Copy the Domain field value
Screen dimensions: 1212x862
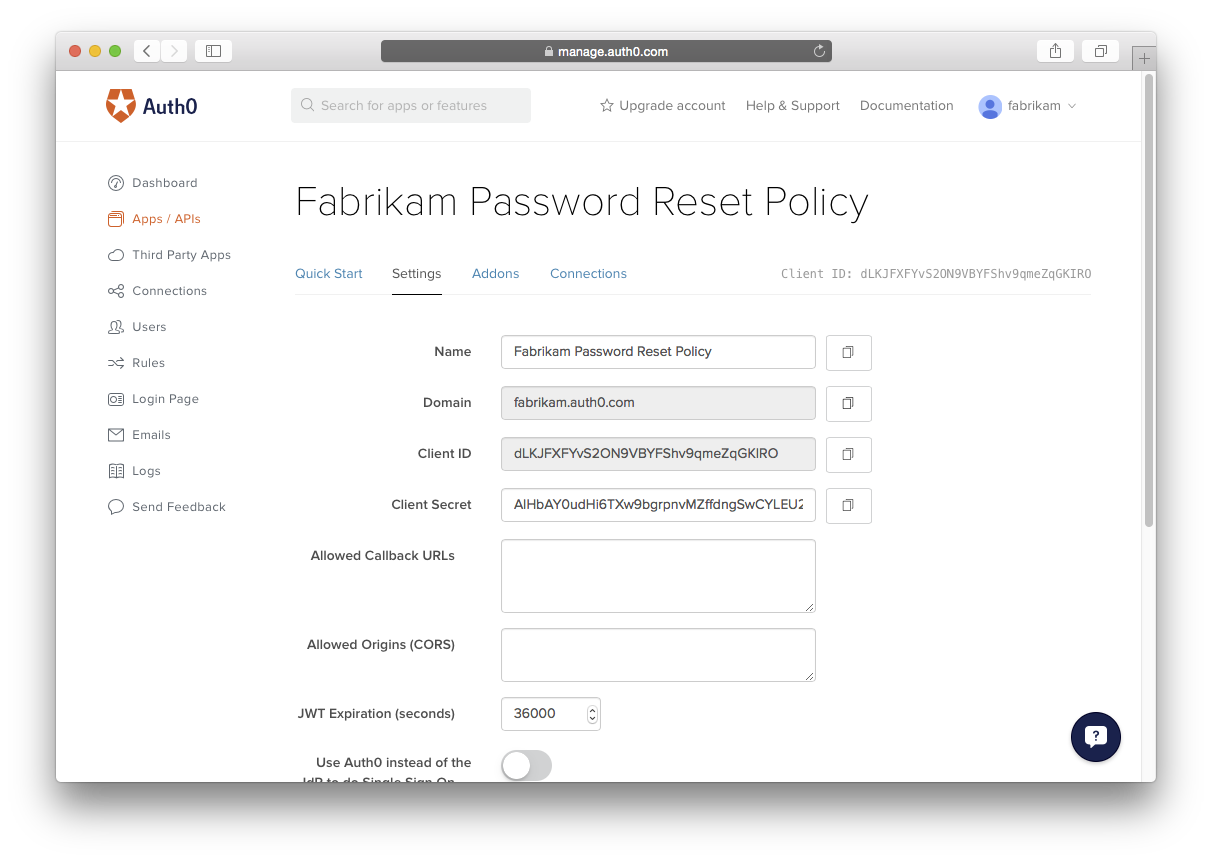848,403
